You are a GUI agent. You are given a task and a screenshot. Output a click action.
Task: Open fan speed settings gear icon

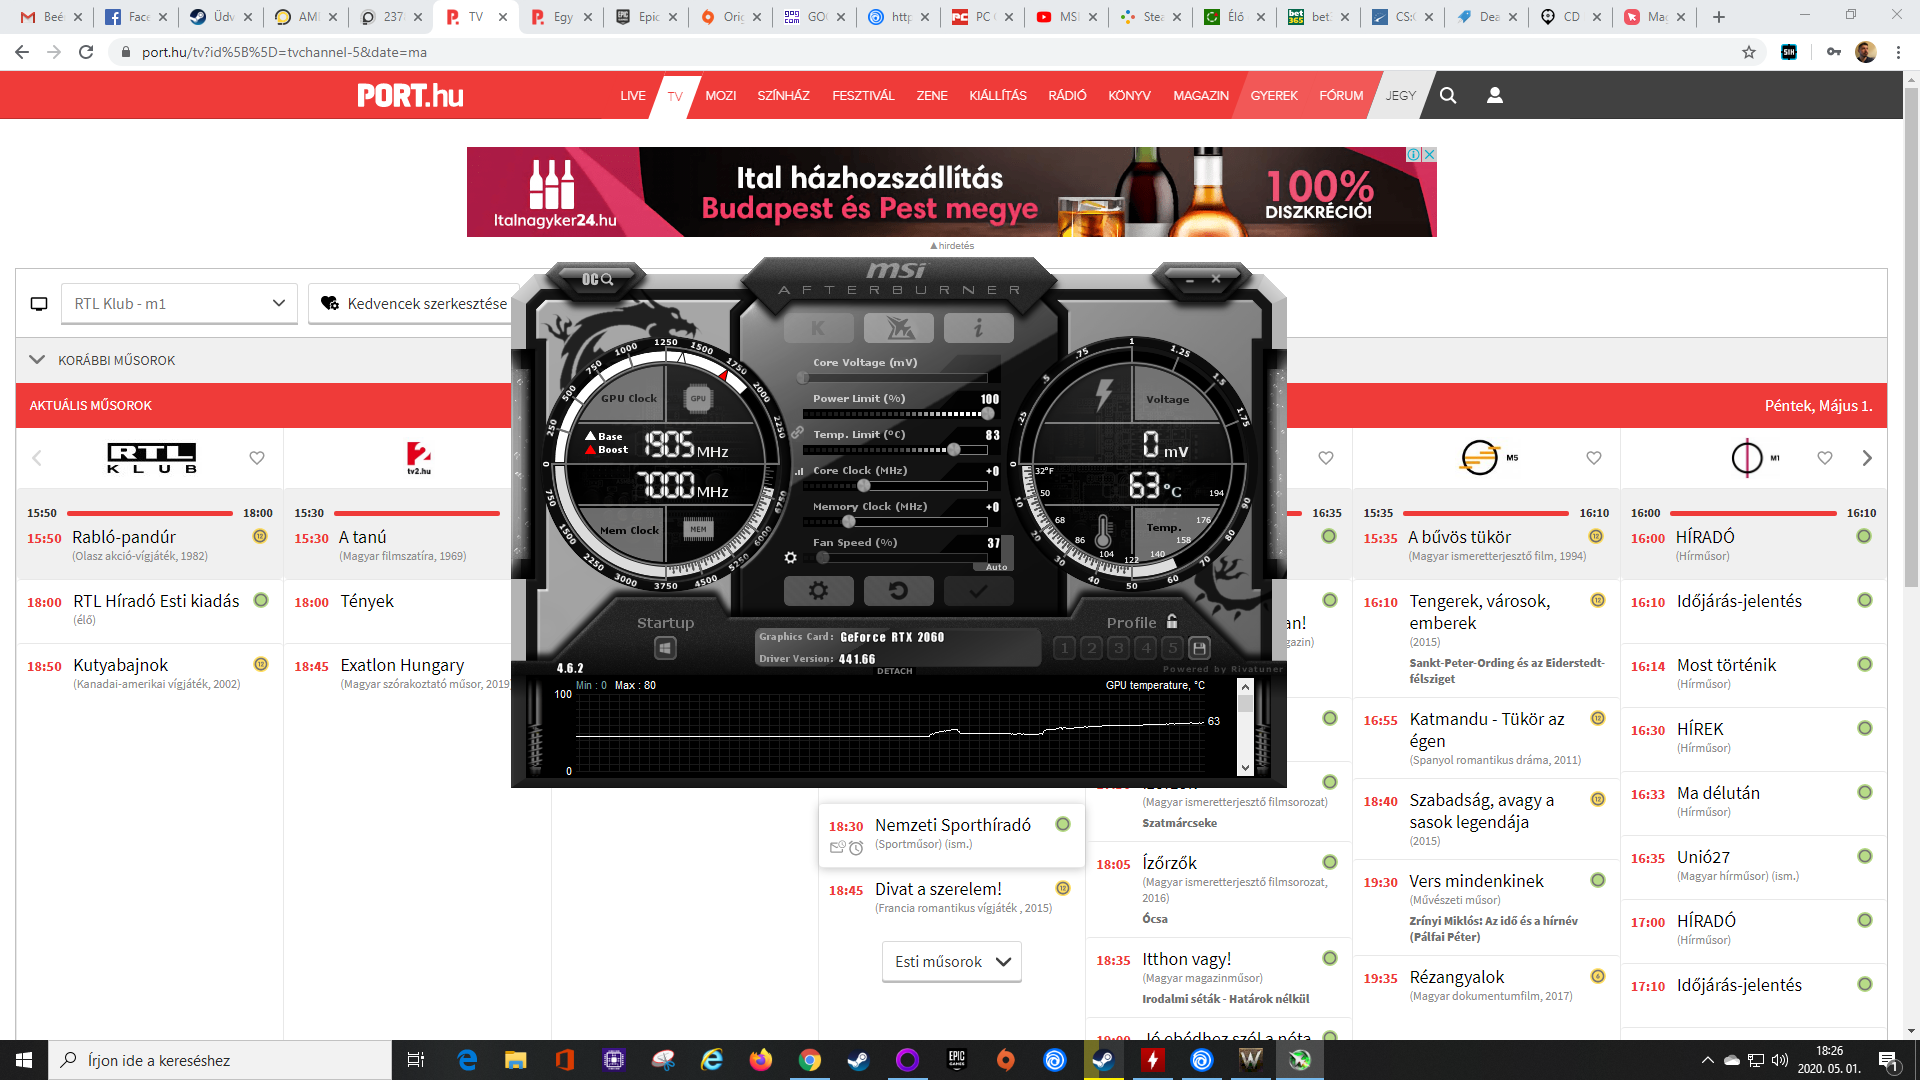(790, 557)
